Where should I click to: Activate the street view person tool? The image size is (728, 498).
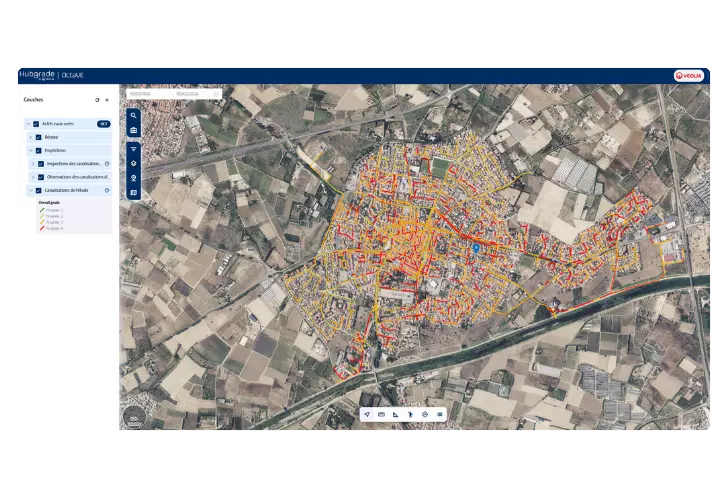[x=410, y=414]
